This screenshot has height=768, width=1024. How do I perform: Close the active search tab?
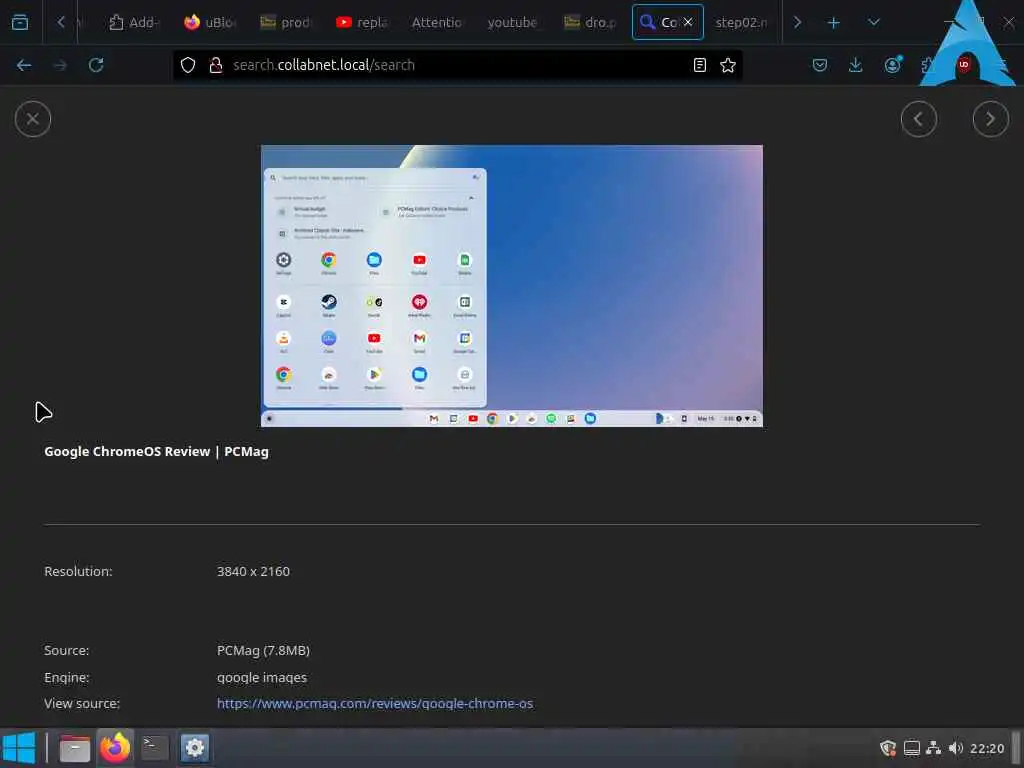point(688,22)
